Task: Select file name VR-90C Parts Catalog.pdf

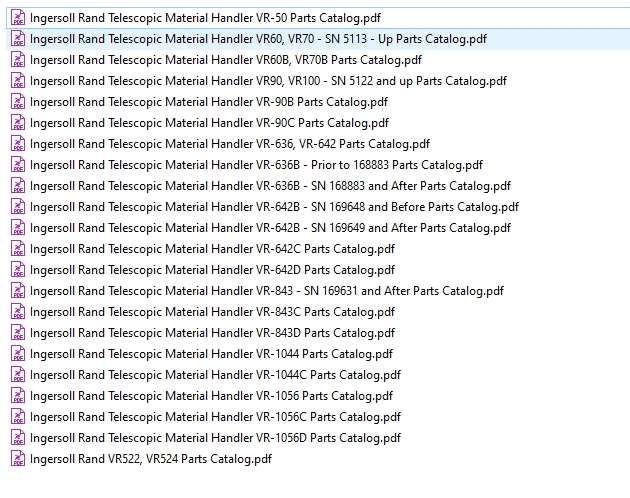Action: pos(209,123)
